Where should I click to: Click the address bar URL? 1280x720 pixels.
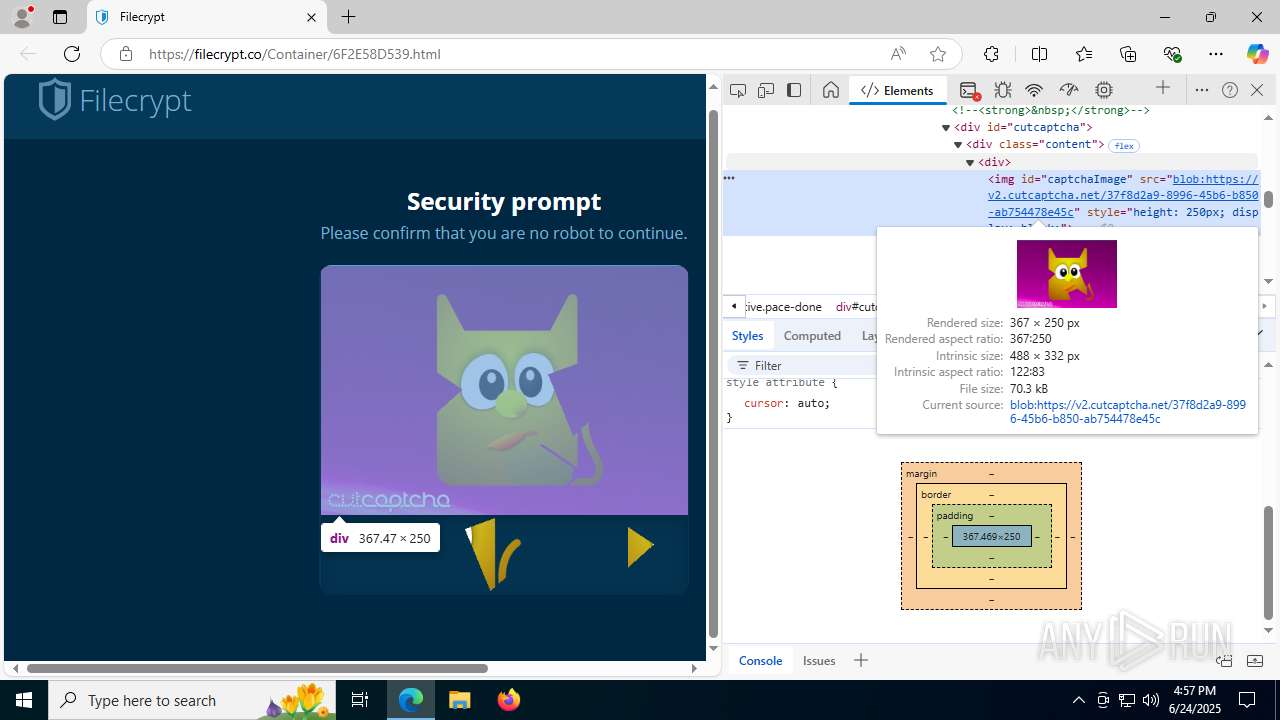[295, 54]
